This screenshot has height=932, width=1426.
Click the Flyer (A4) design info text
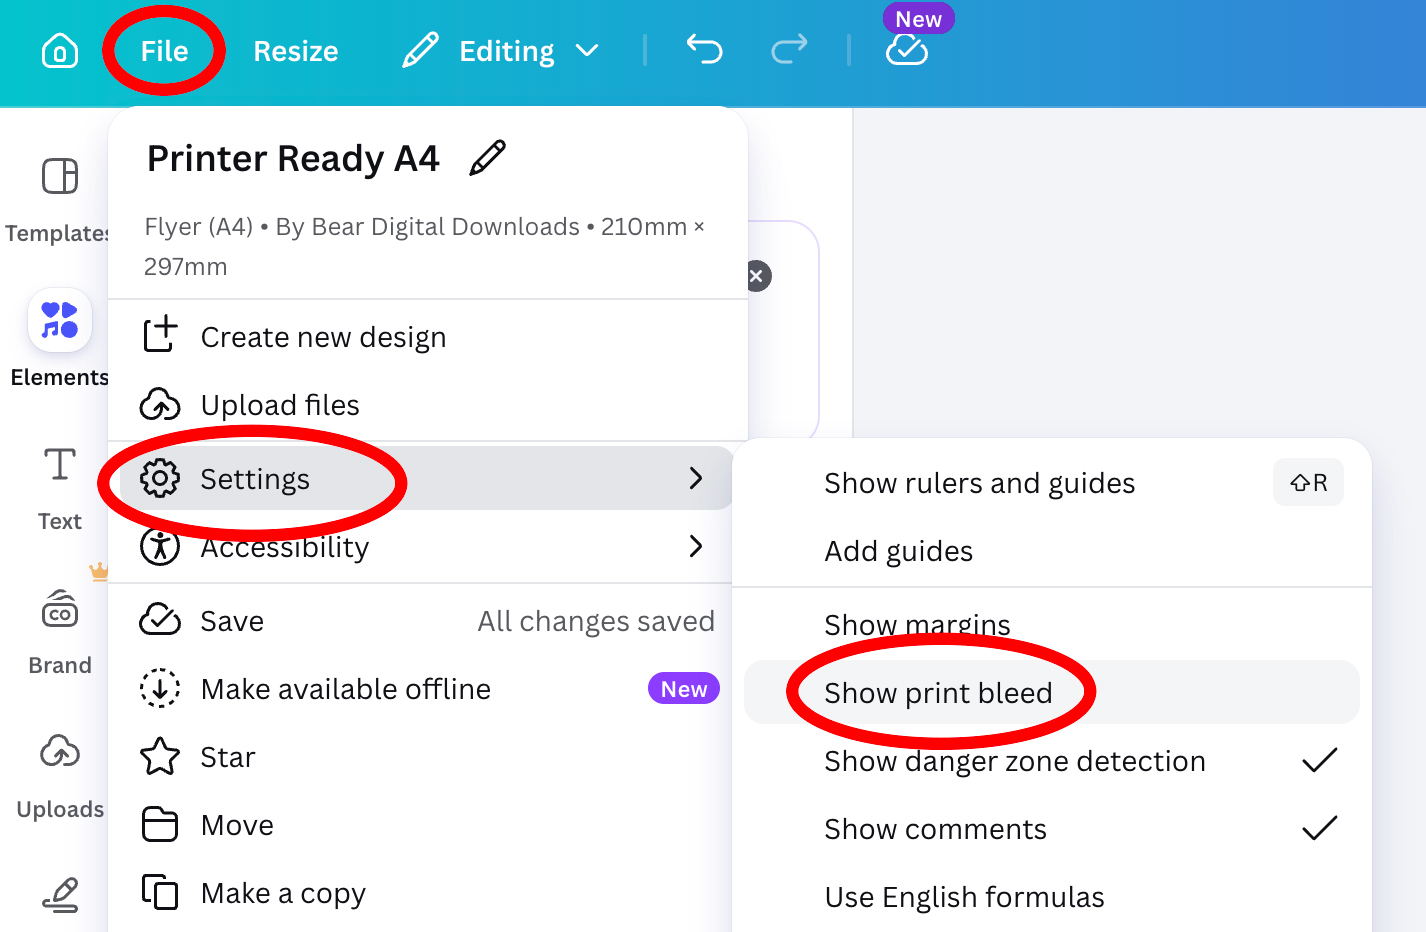click(x=424, y=246)
